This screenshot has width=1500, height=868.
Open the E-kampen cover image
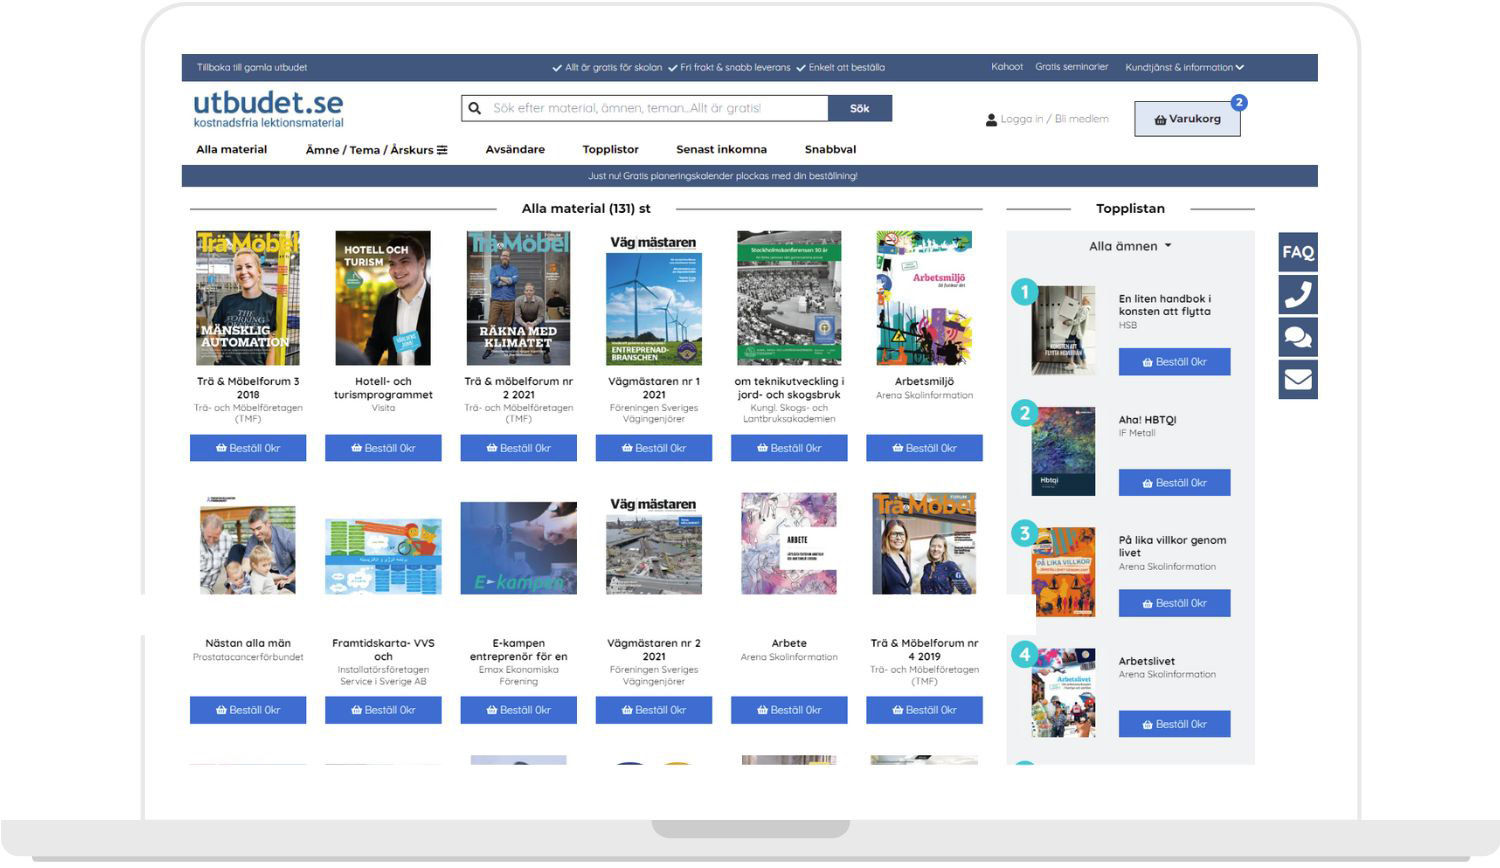[518, 548]
